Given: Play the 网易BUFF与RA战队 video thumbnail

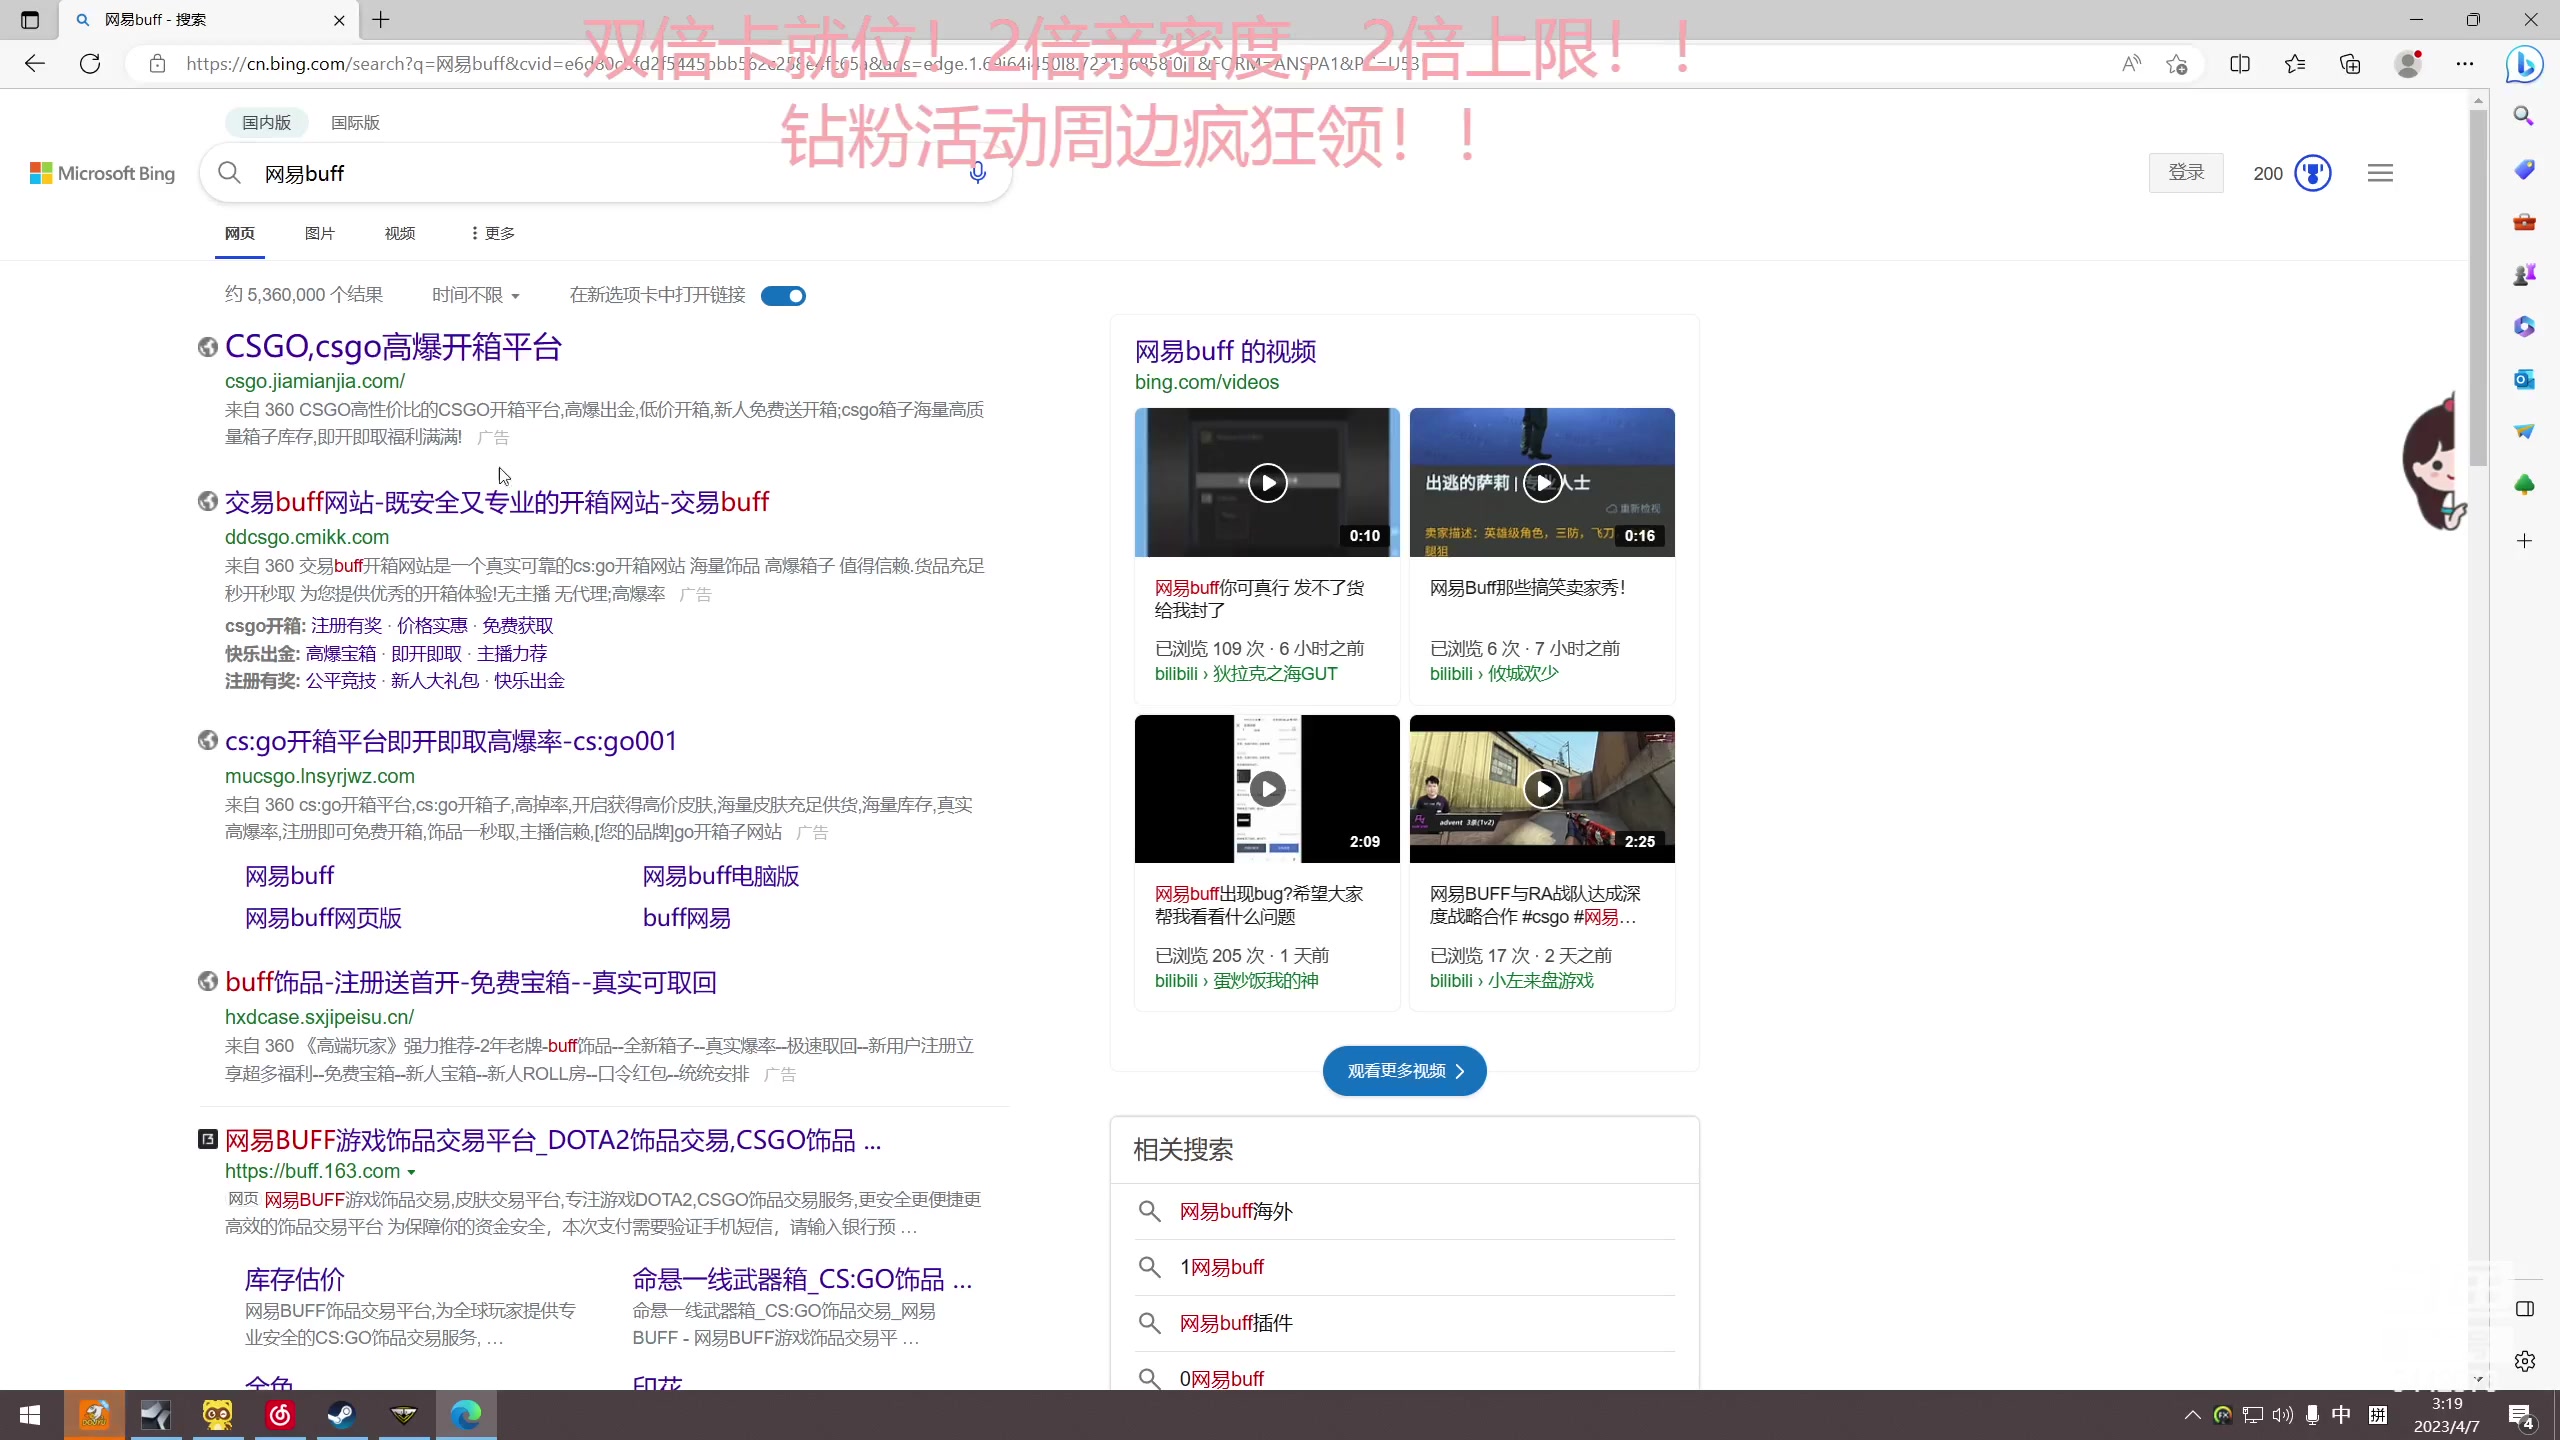Looking at the screenshot, I should click(x=1542, y=789).
